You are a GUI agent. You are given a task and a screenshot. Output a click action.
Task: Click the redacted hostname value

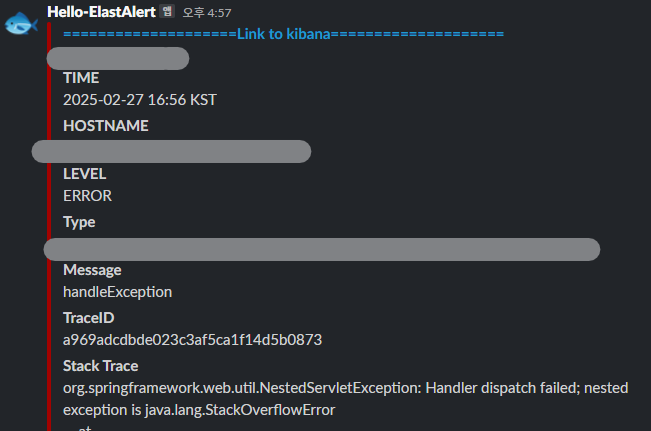click(171, 152)
